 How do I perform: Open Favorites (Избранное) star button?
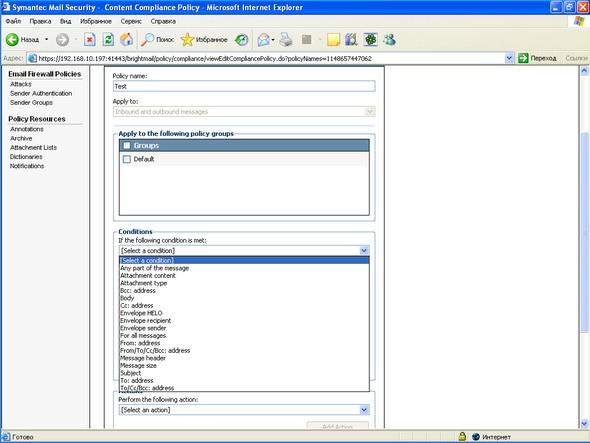pos(204,40)
